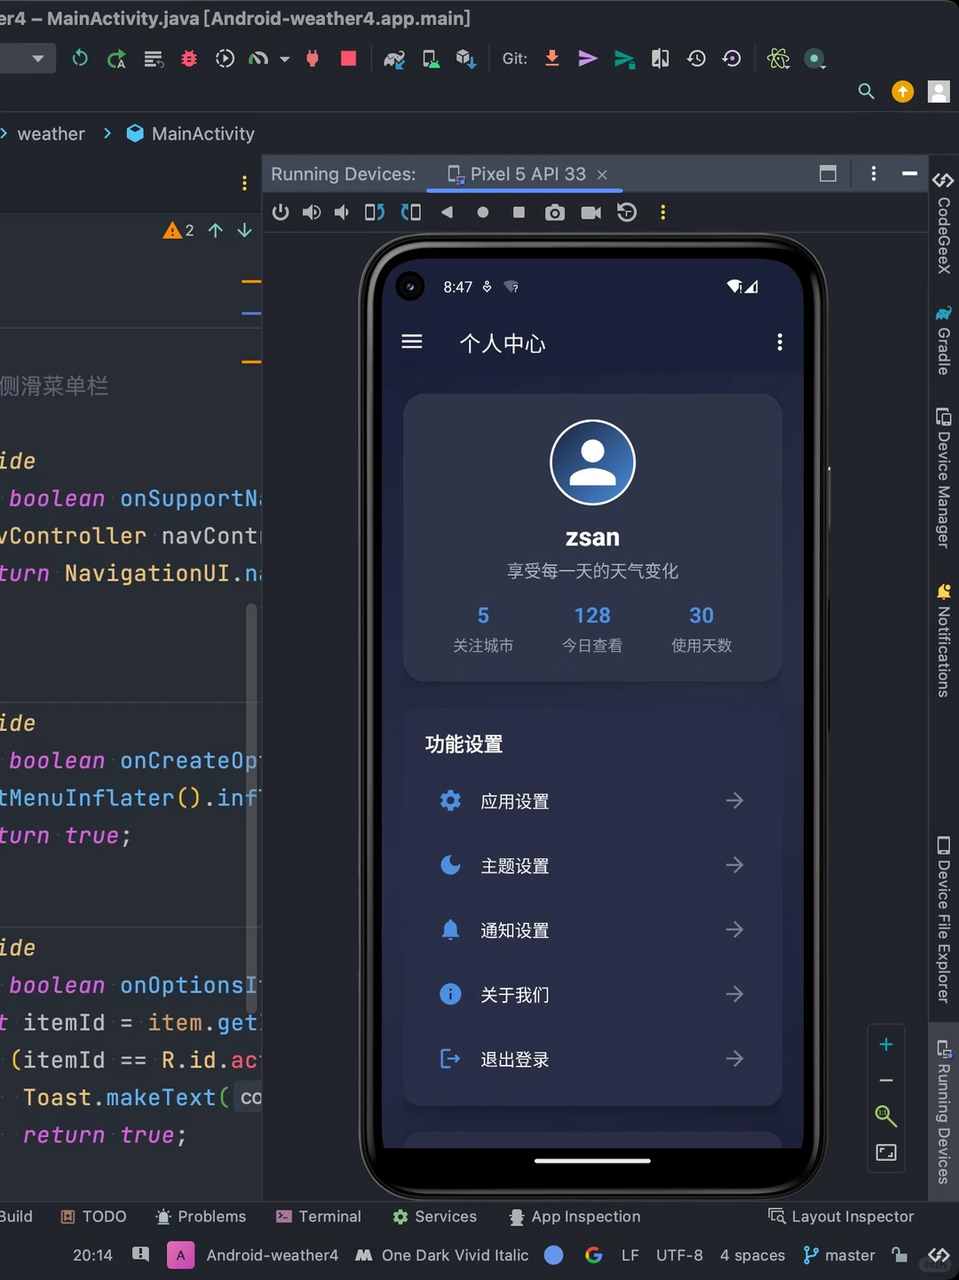
Task: Expand the Profiler dropdown arrow
Action: (285, 59)
